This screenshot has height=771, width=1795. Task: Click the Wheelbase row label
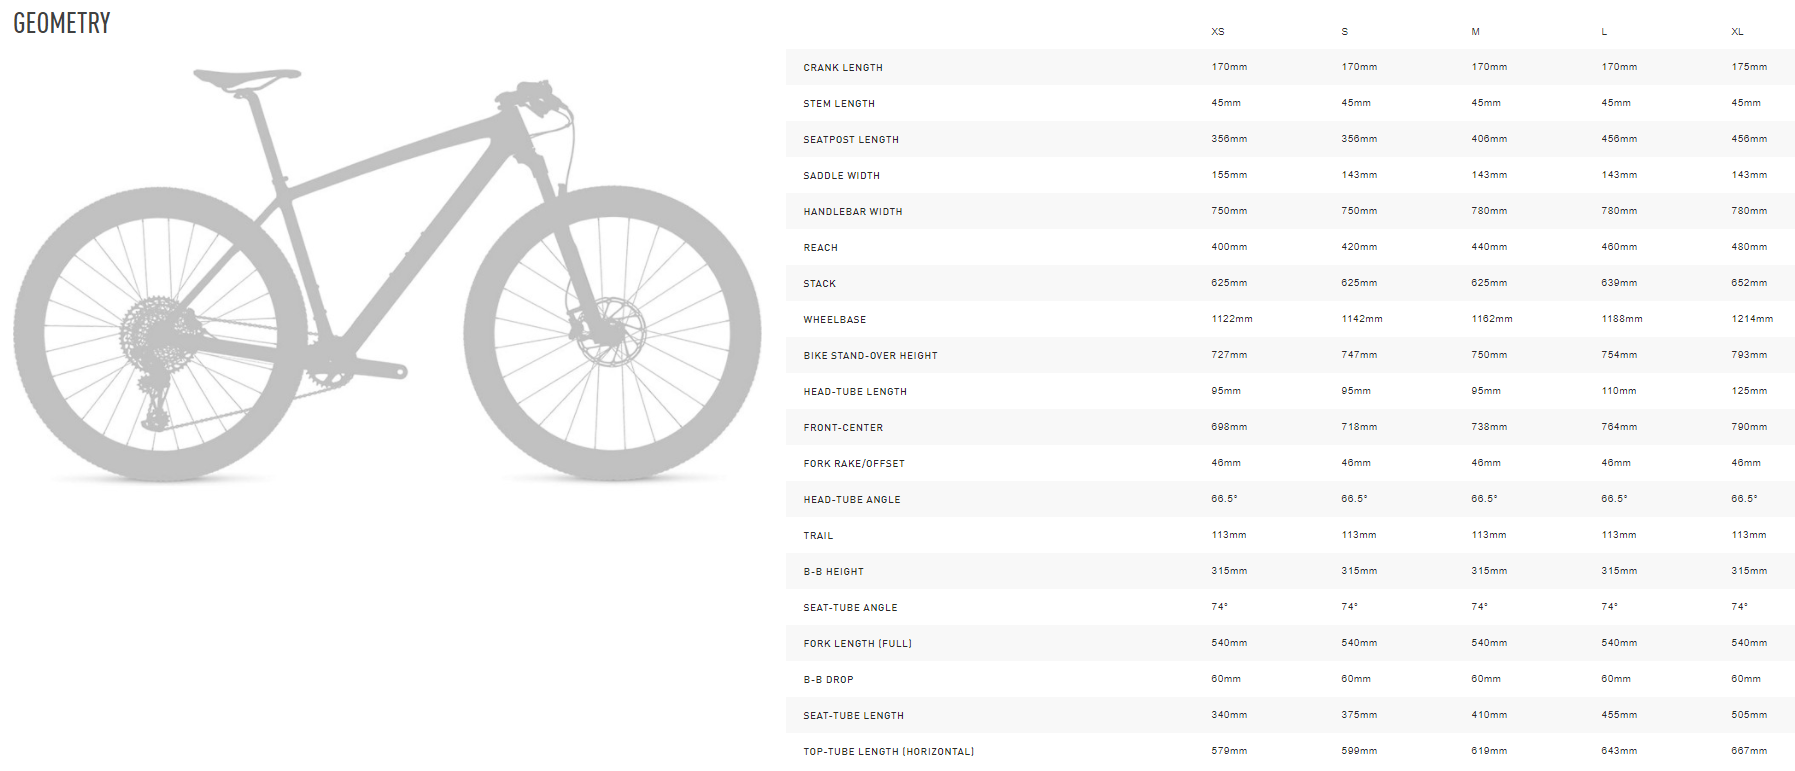pos(834,320)
